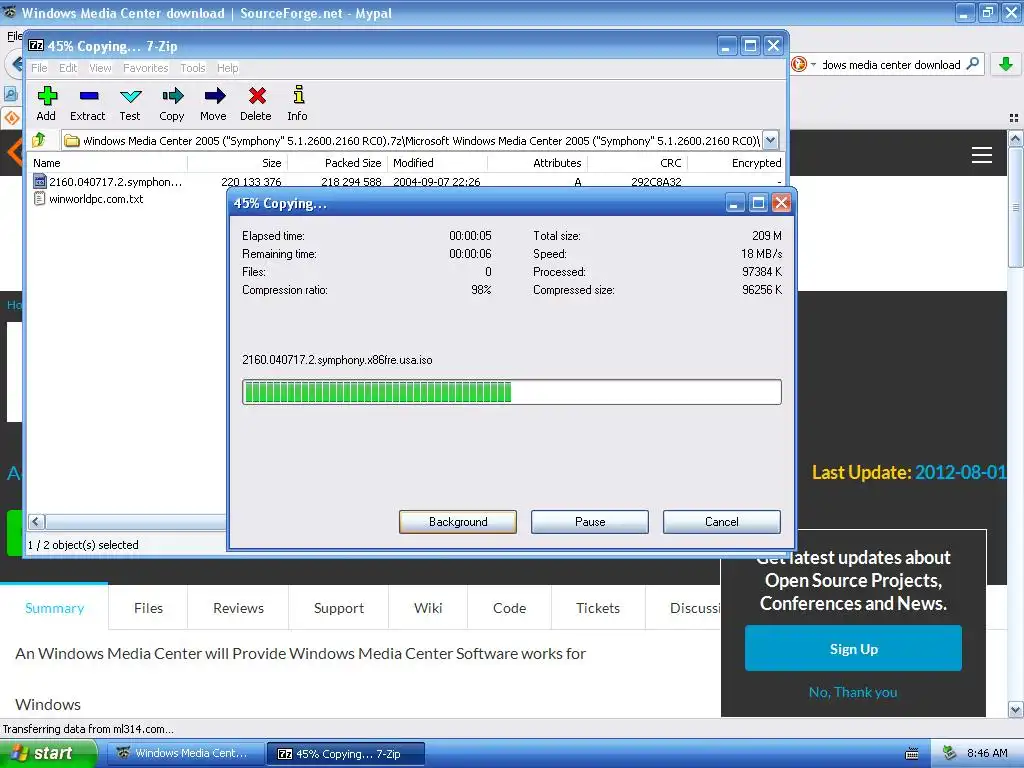Sort by the Size column header
The image size is (1024, 768).
pos(238,163)
